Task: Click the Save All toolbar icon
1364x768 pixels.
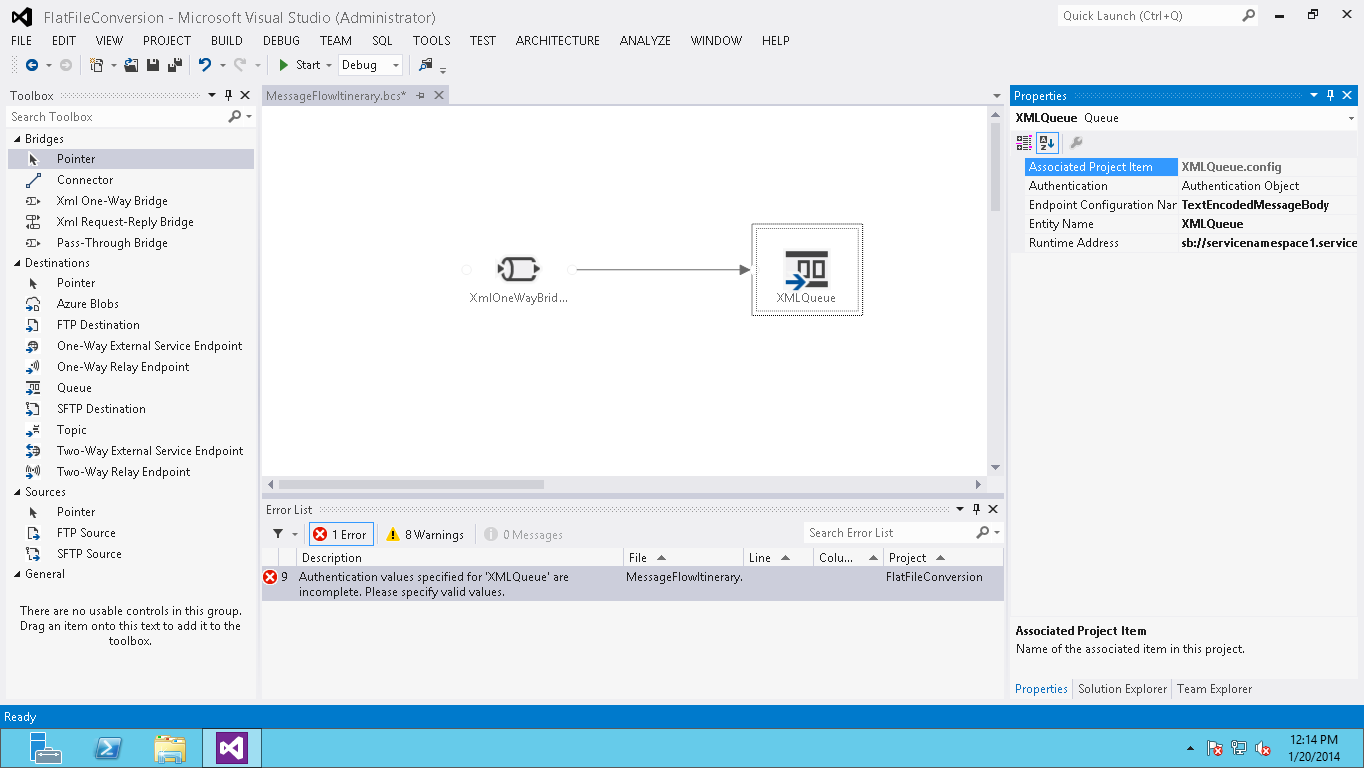Action: 174,65
